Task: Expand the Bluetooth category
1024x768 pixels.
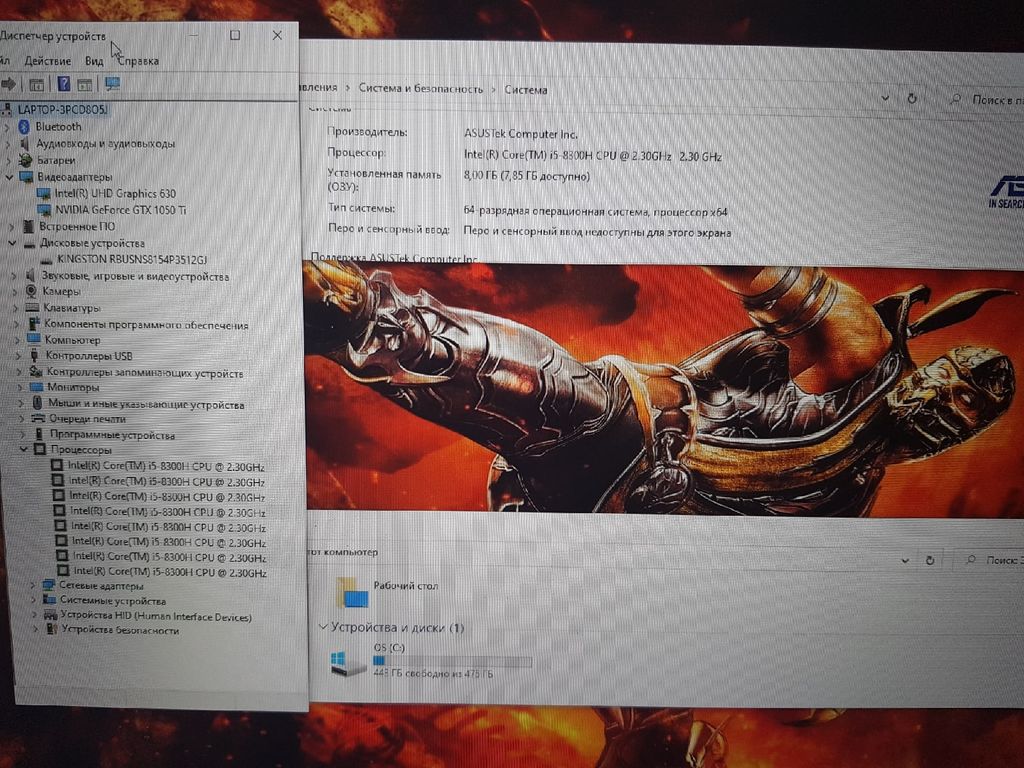Action: coord(9,127)
